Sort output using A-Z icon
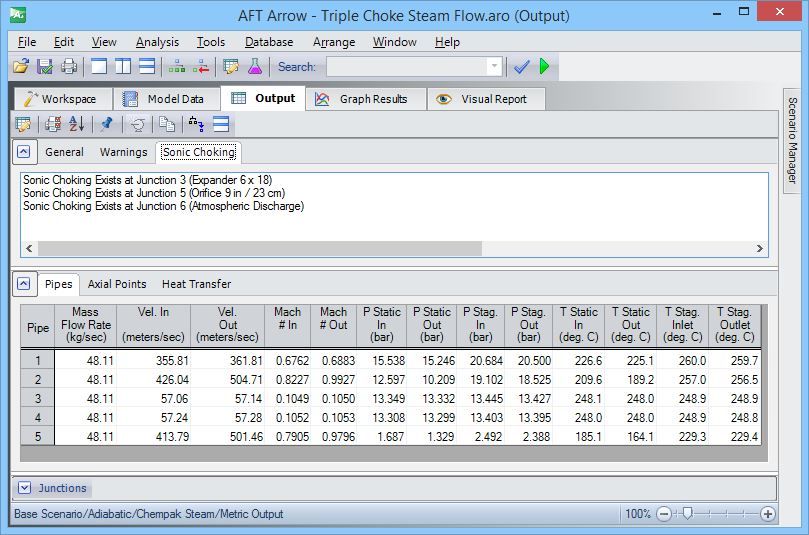Screen dimensions: 809x535 coord(76,124)
